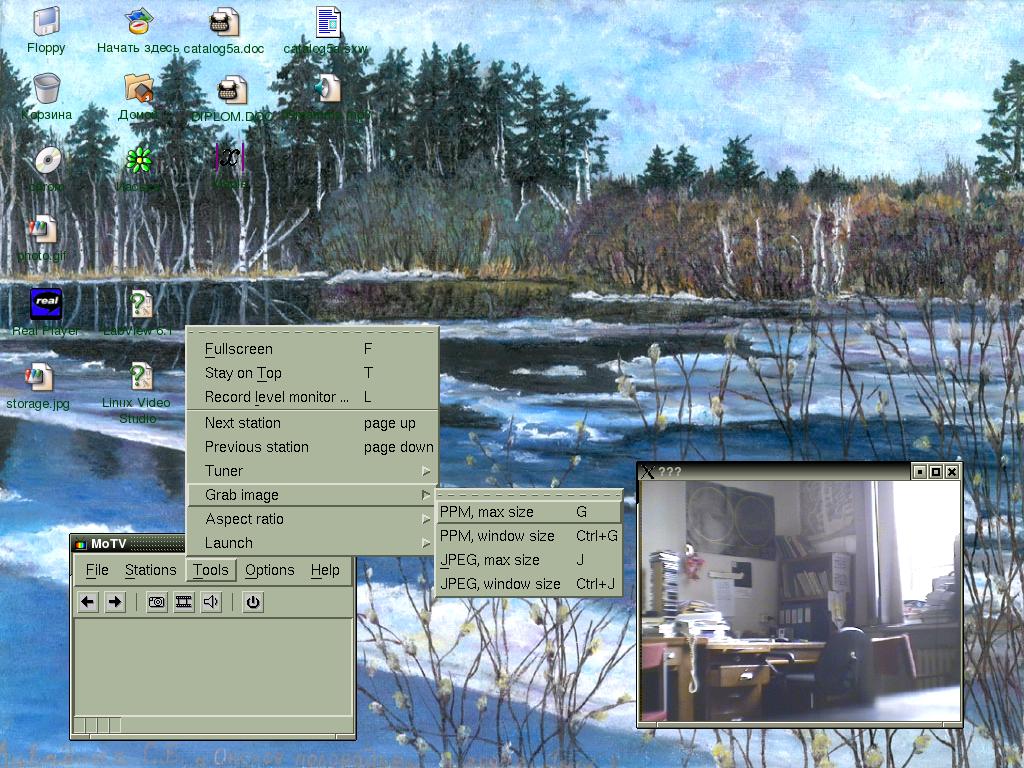This screenshot has height=768, width=1024.
Task: Expand the Grab image submenu
Action: [x=313, y=495]
